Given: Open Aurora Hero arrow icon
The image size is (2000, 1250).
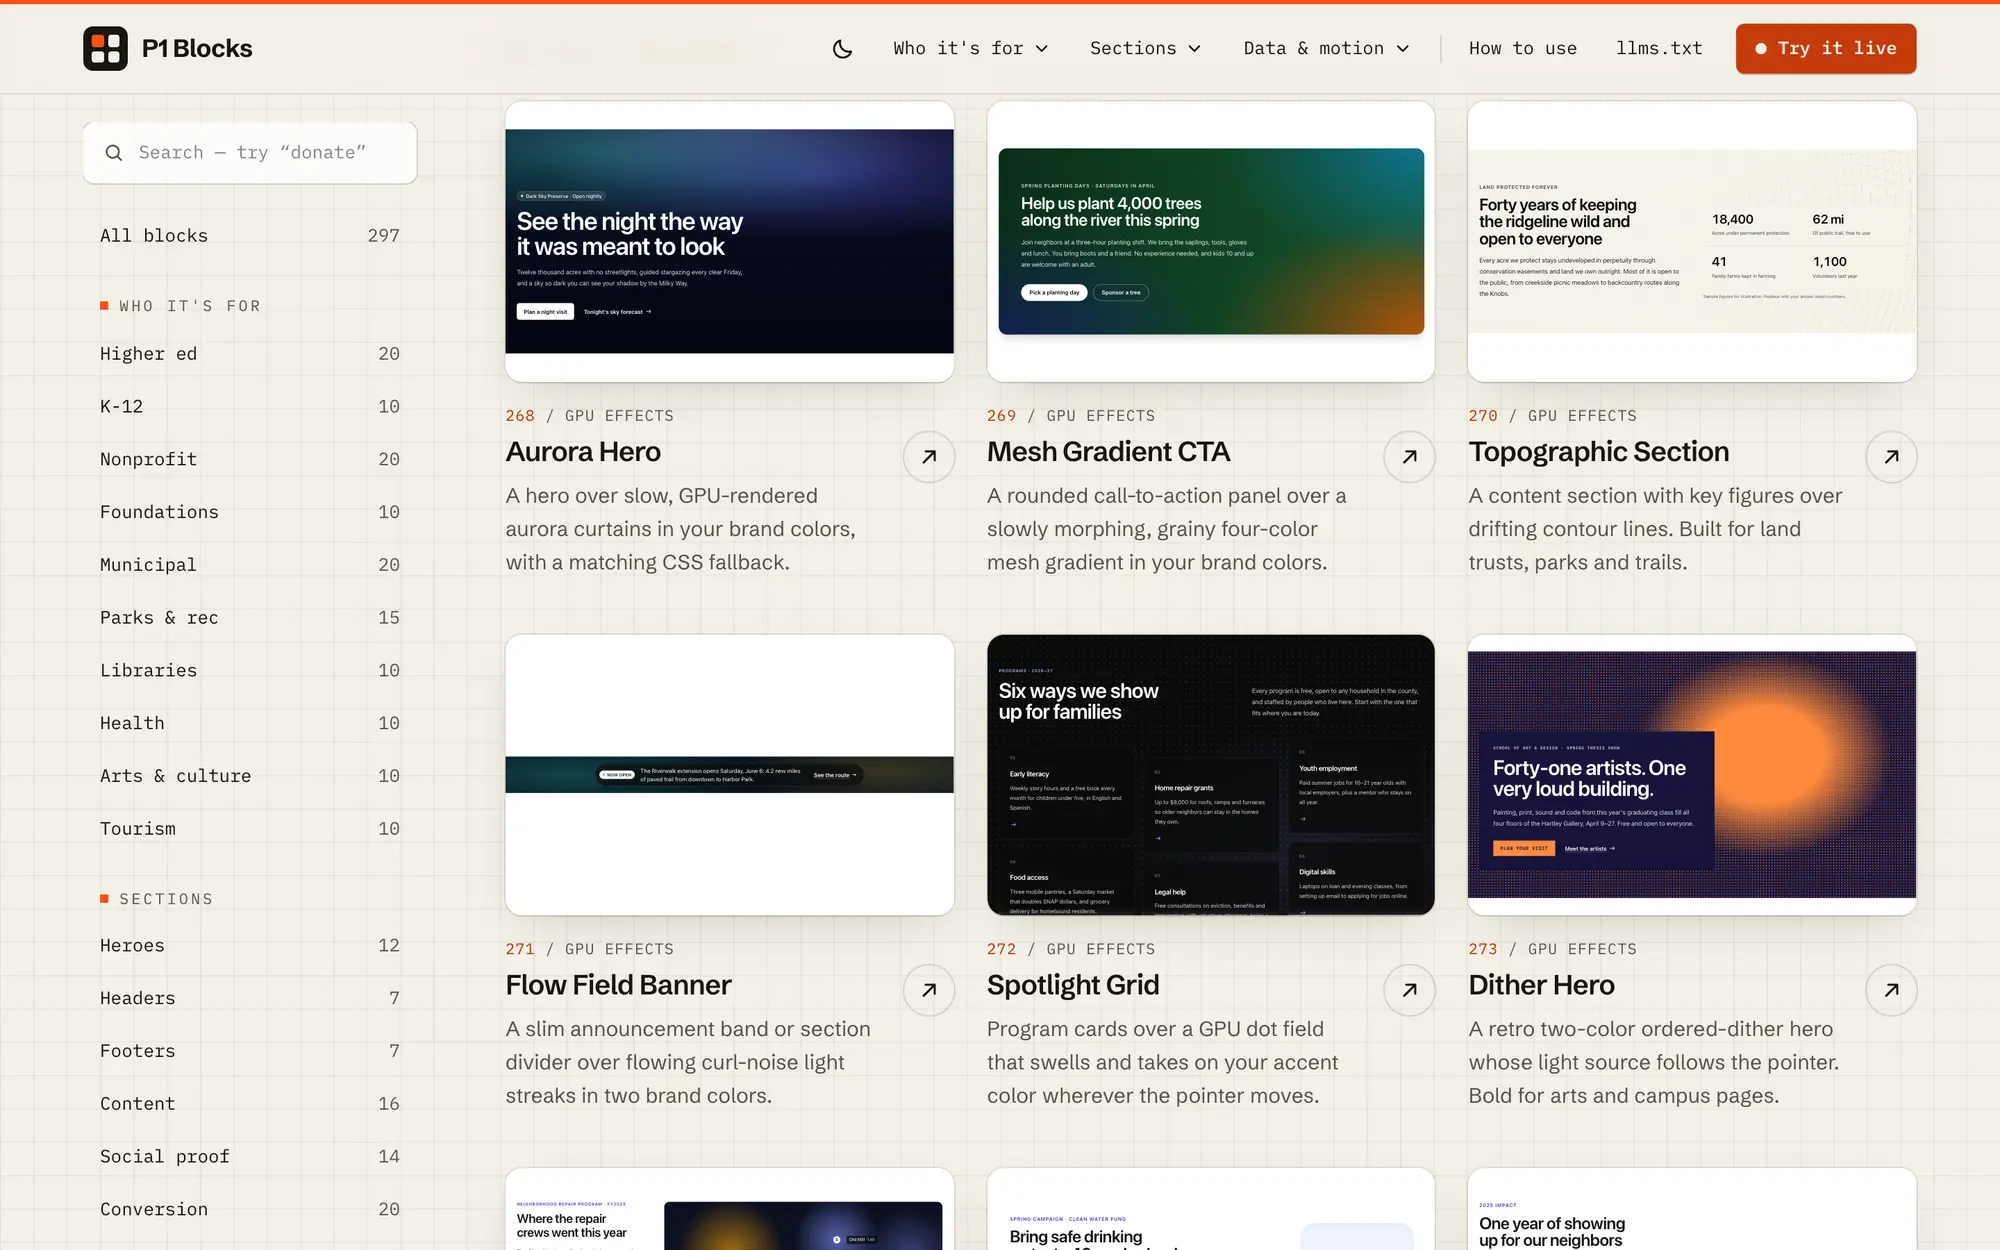Looking at the screenshot, I should (929, 457).
